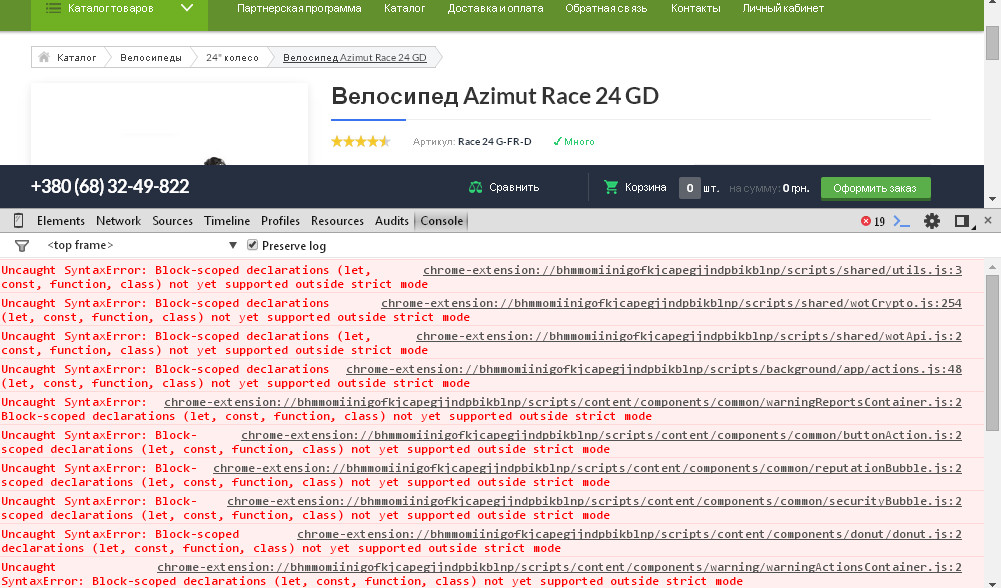
Task: Open the utils.js:3 source link
Action: pyautogui.click(x=692, y=270)
